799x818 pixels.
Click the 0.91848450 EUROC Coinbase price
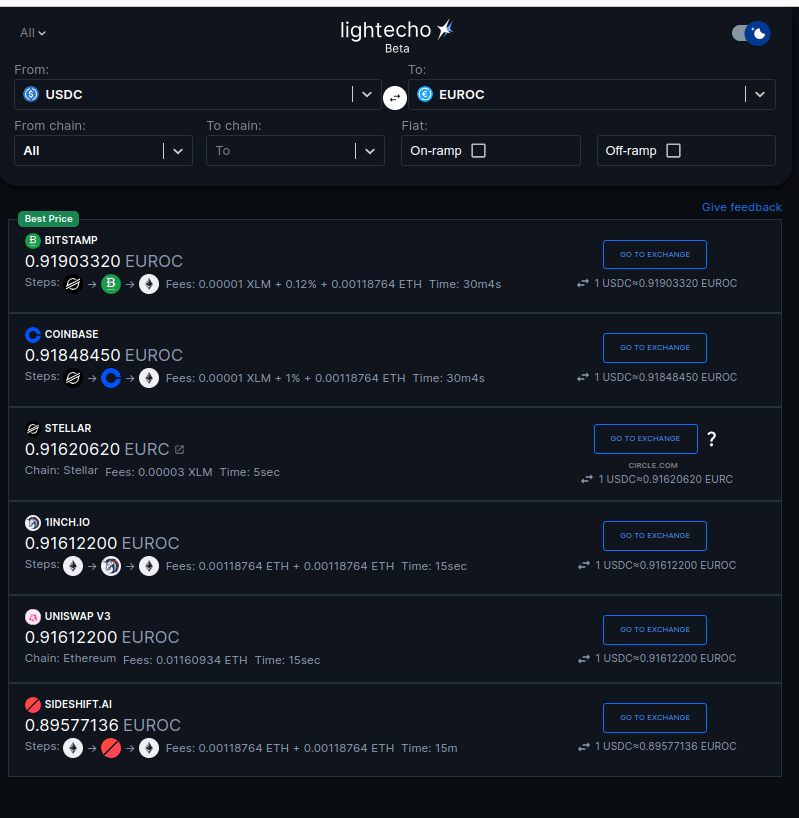[104, 355]
